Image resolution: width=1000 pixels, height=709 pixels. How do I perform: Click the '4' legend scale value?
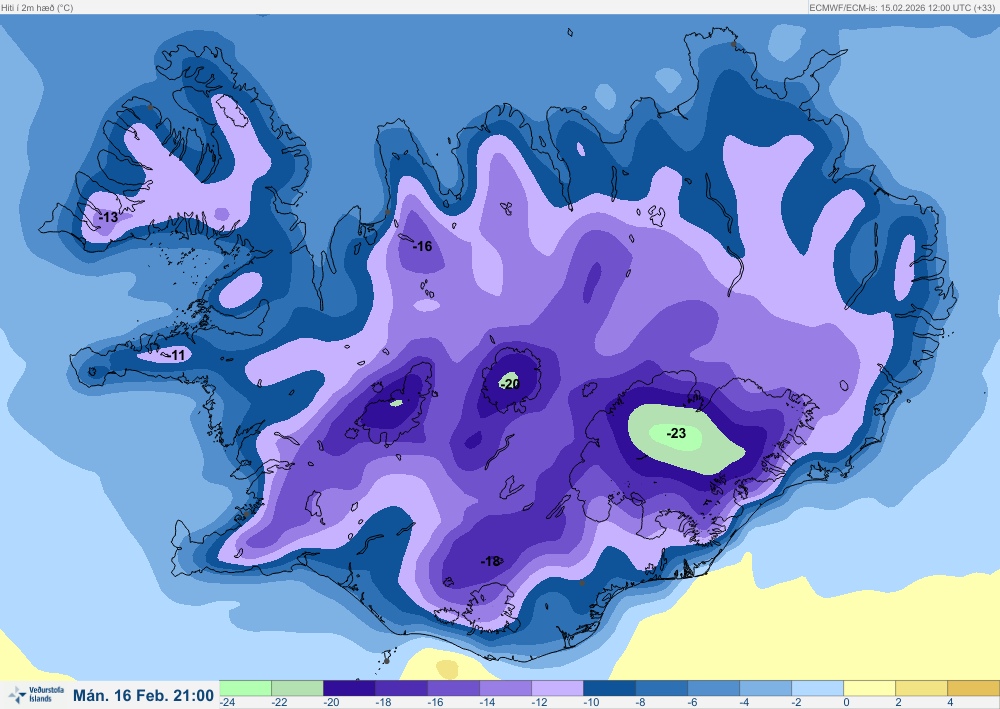(x=950, y=703)
